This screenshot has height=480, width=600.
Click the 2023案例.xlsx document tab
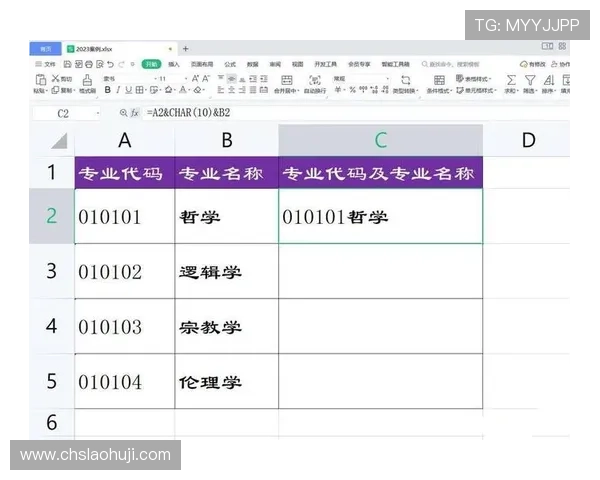click(x=120, y=49)
